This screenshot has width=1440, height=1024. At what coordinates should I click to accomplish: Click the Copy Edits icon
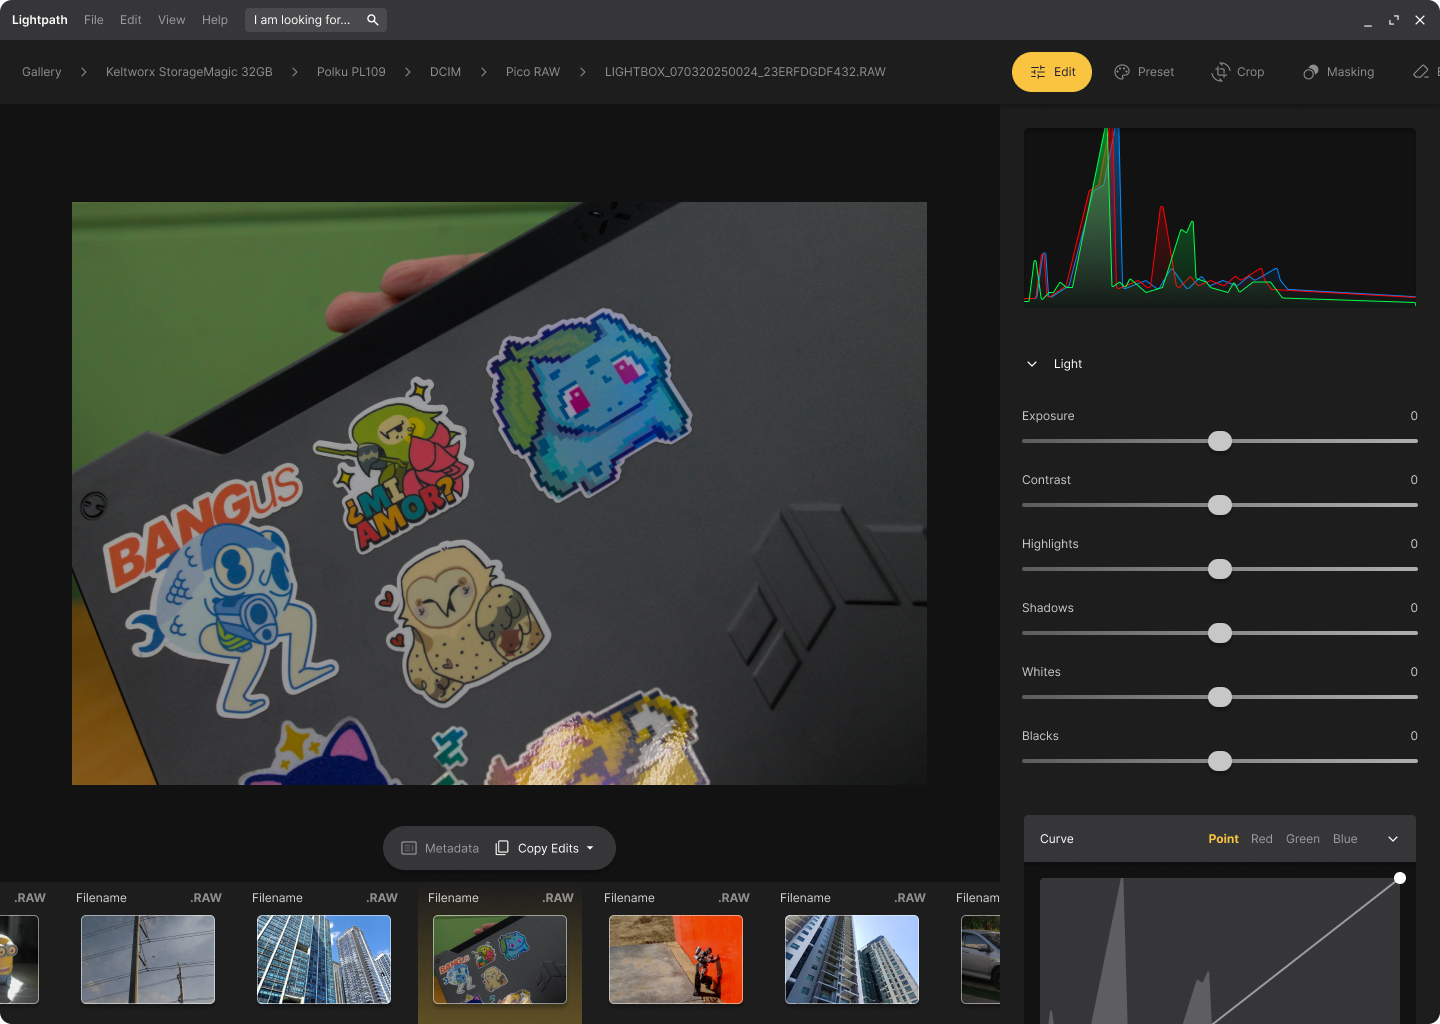[x=502, y=848]
